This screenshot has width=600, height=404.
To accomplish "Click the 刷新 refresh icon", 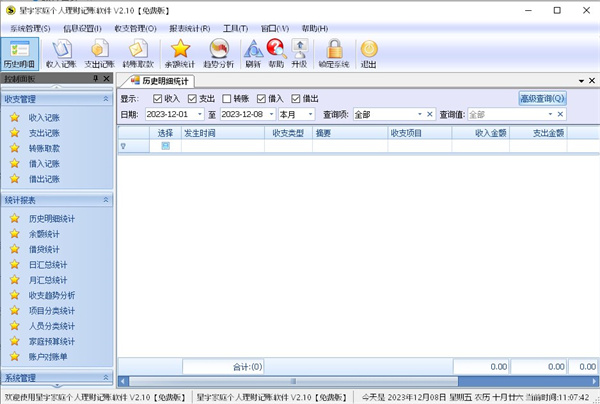I will pos(253,53).
